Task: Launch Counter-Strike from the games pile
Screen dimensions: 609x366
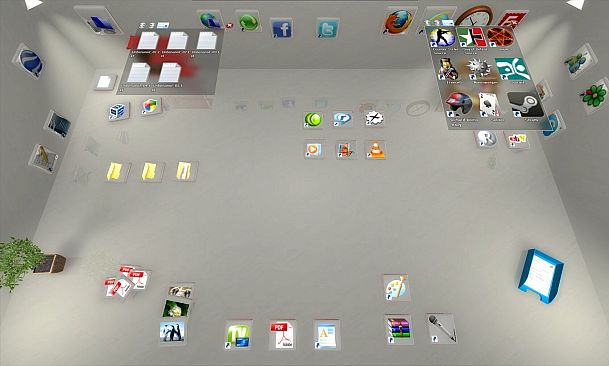Action: (x=442, y=39)
